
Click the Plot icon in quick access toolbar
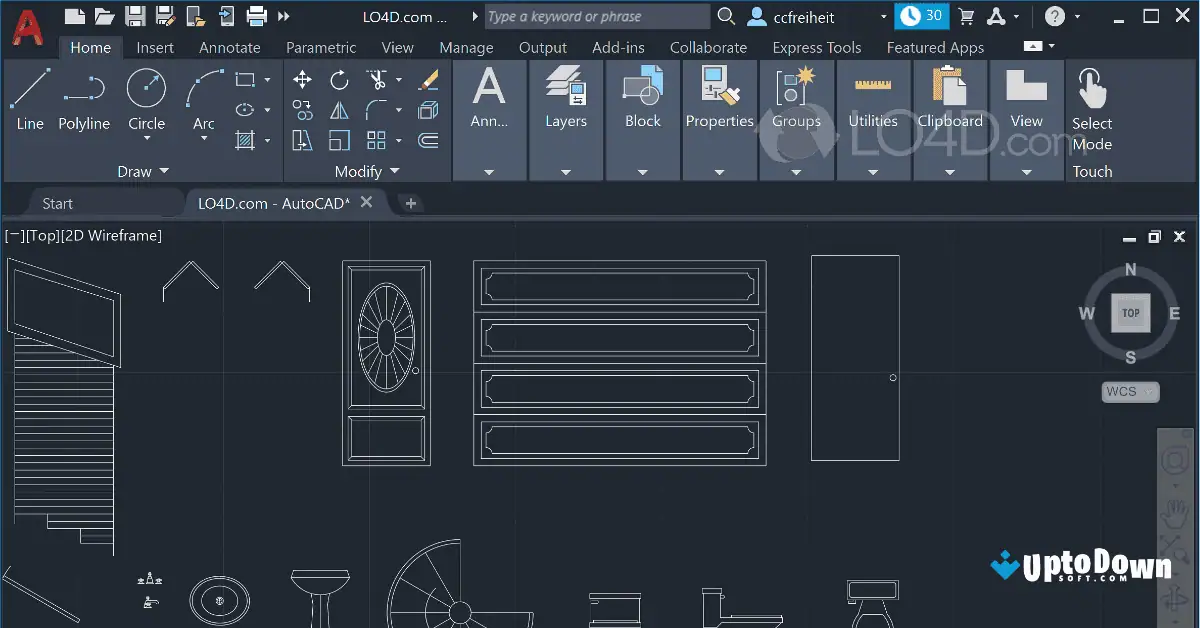click(257, 15)
